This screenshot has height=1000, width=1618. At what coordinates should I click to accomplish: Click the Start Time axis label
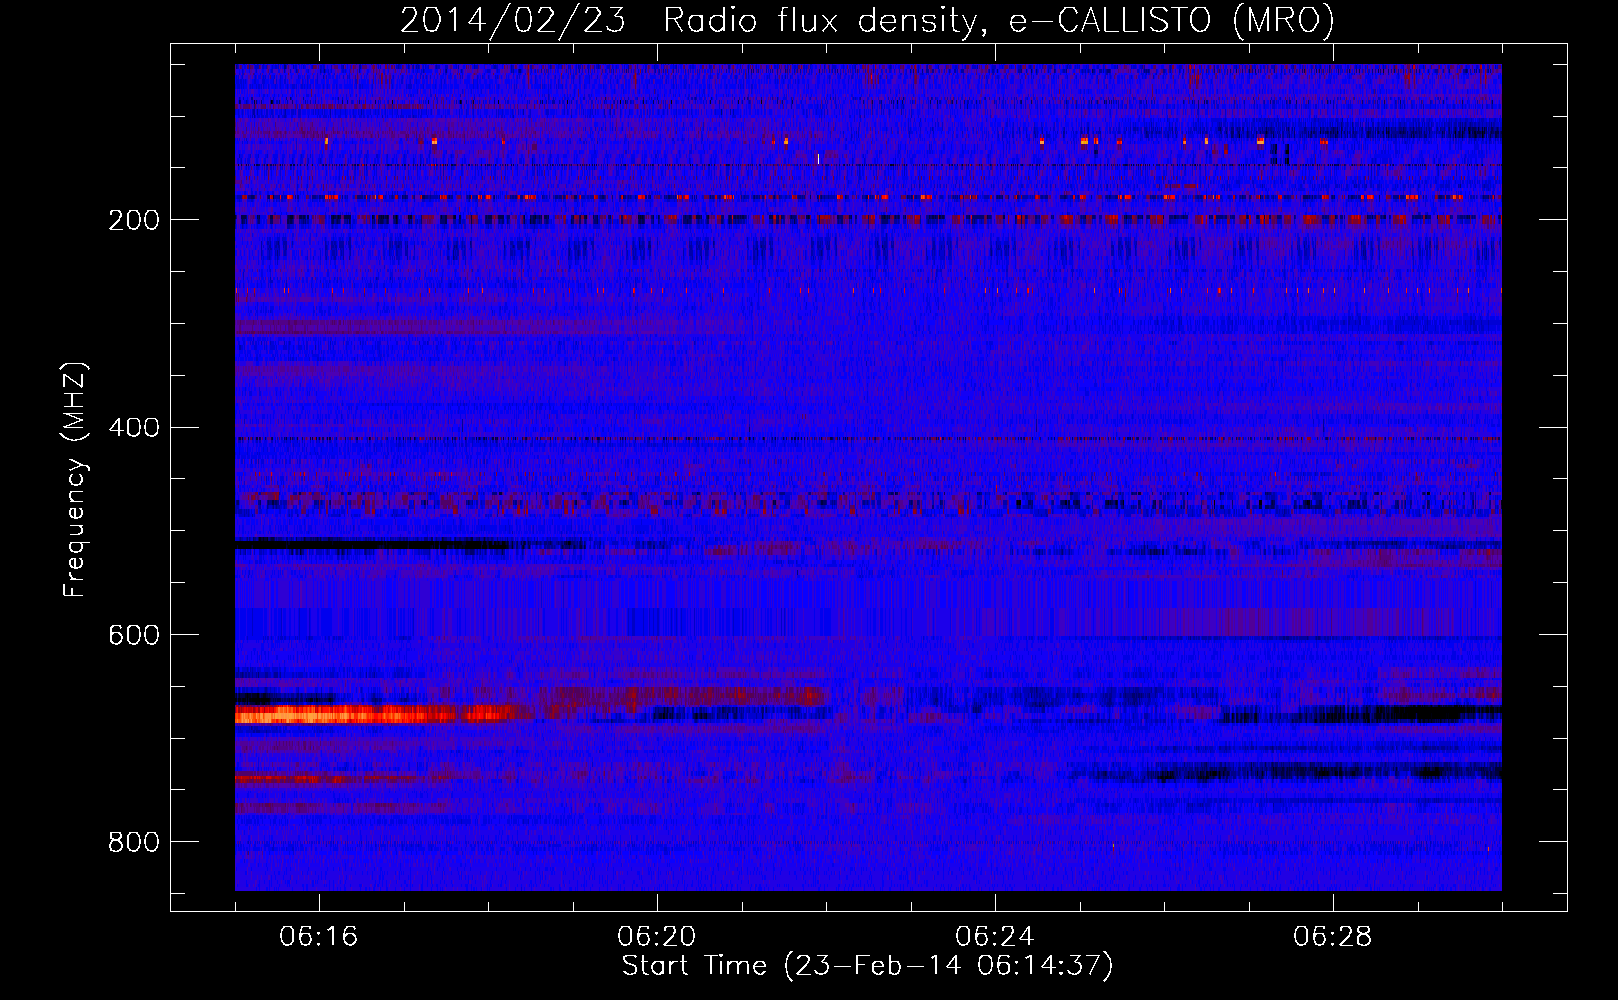coord(867,966)
